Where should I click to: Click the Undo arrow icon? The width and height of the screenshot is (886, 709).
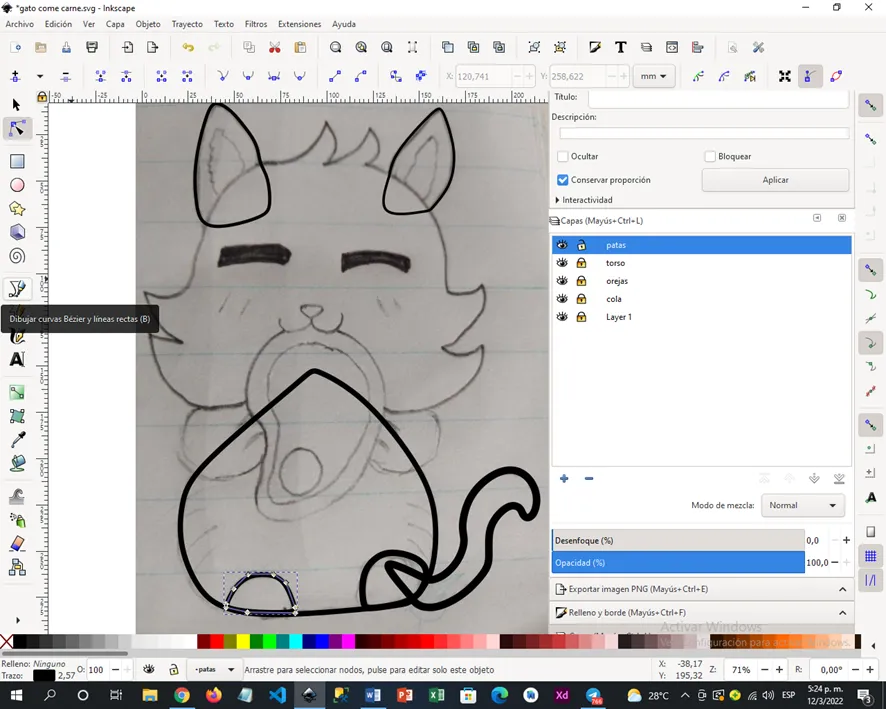pos(188,47)
